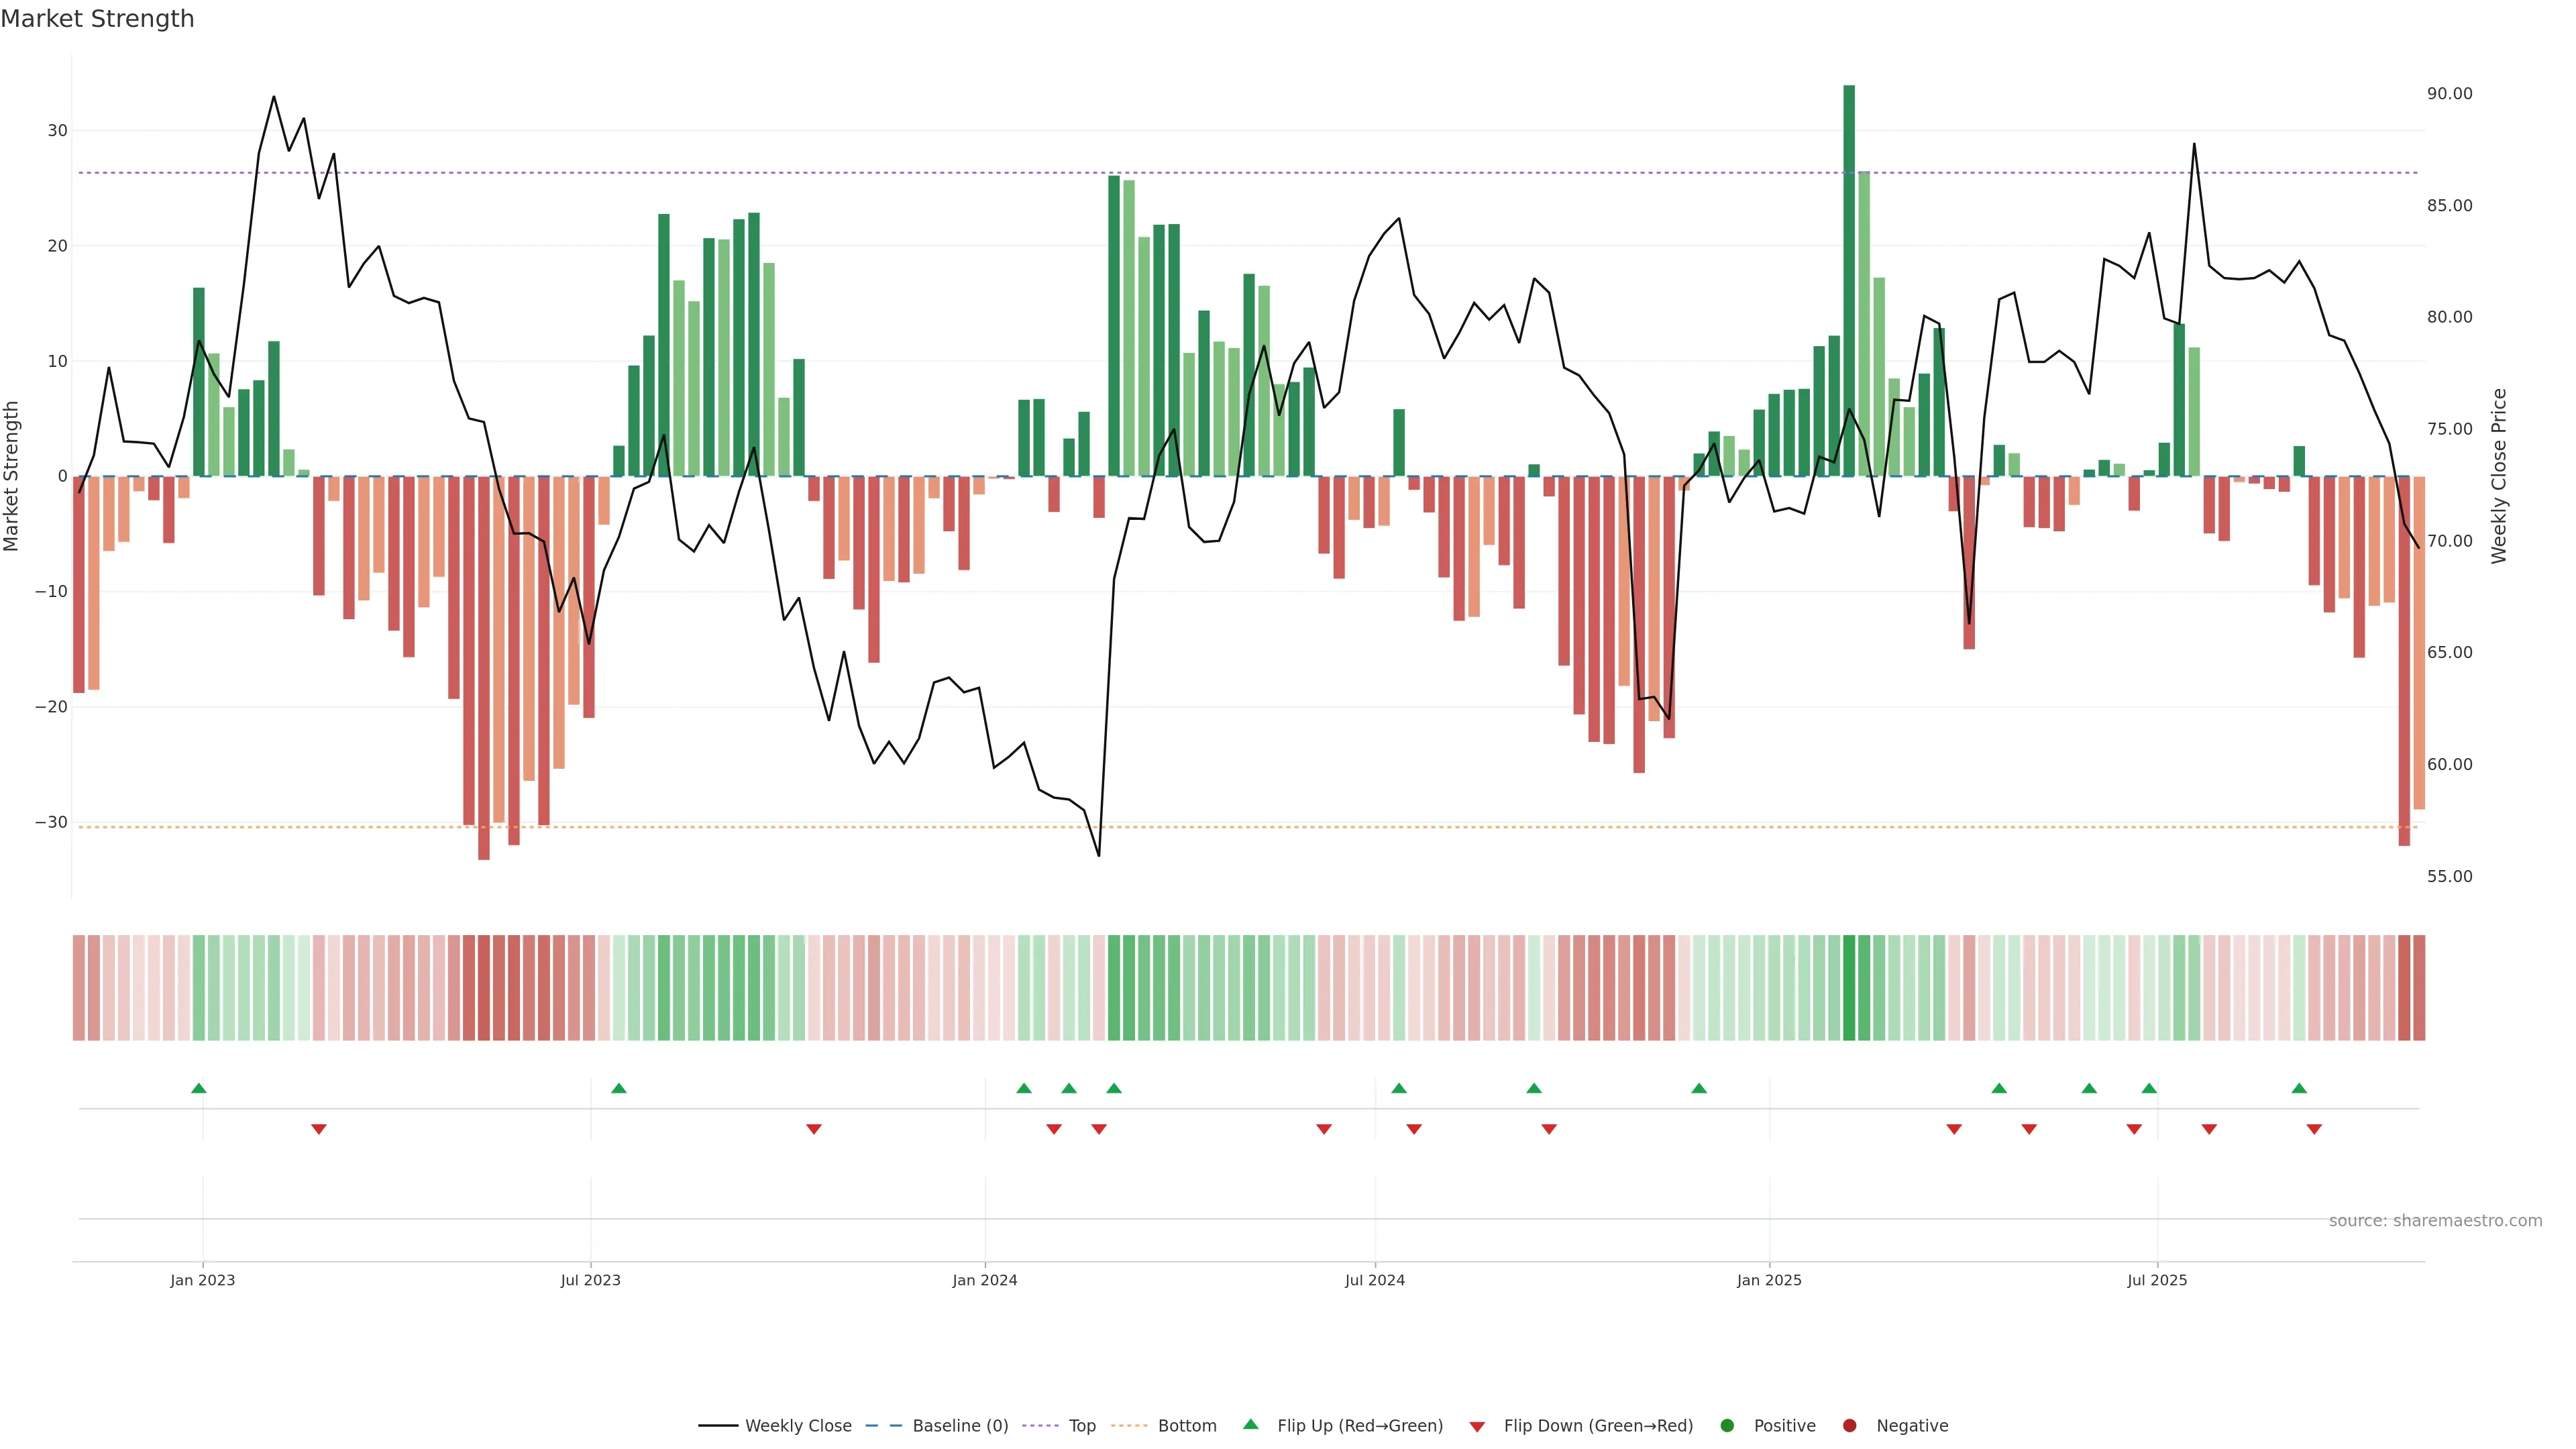This screenshot has width=2576, height=1449.
Task: Click the Jan 2024 x-axis label
Action: 985,1280
